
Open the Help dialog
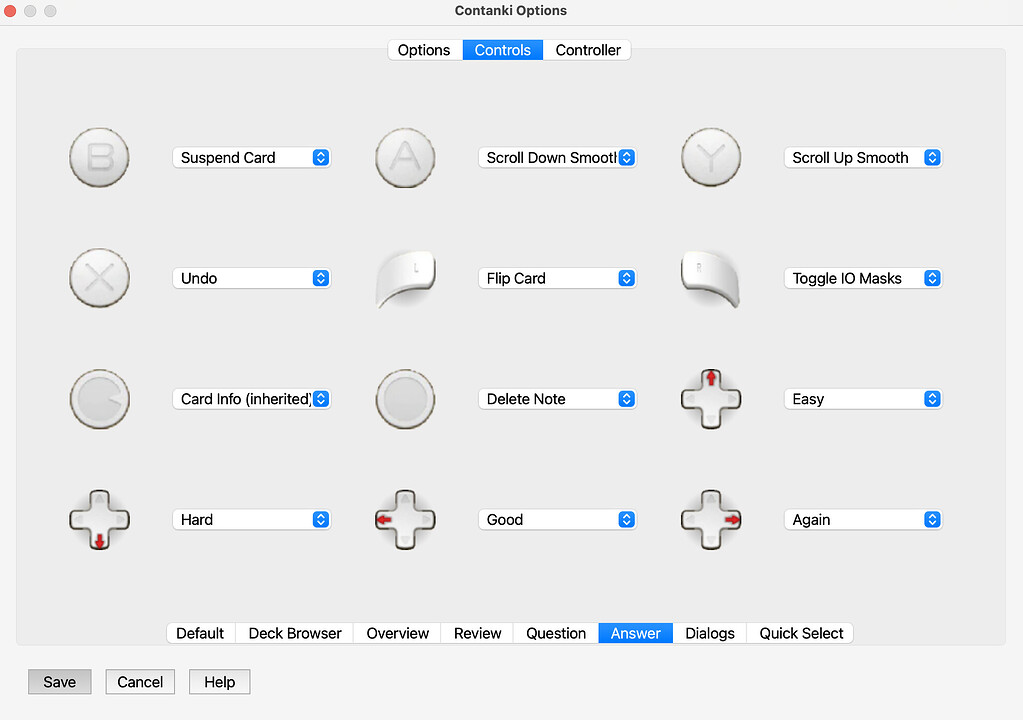tap(219, 681)
